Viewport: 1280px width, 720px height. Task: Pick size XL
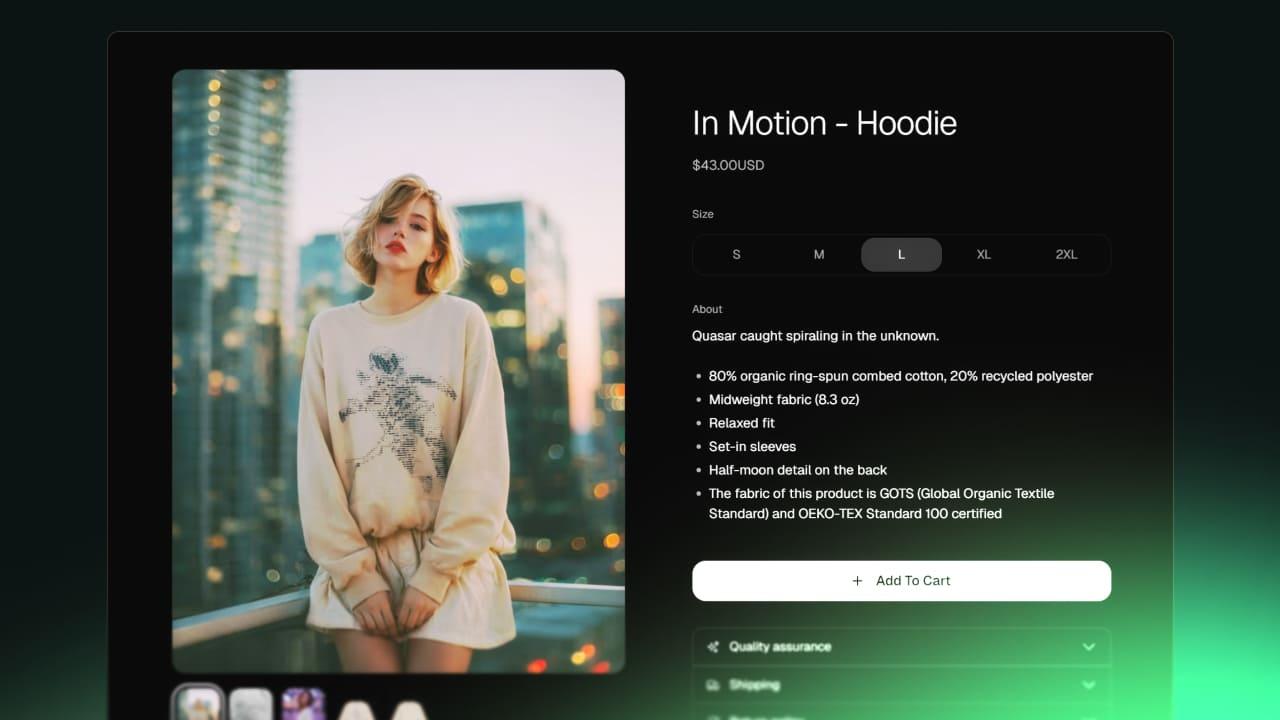coord(984,255)
